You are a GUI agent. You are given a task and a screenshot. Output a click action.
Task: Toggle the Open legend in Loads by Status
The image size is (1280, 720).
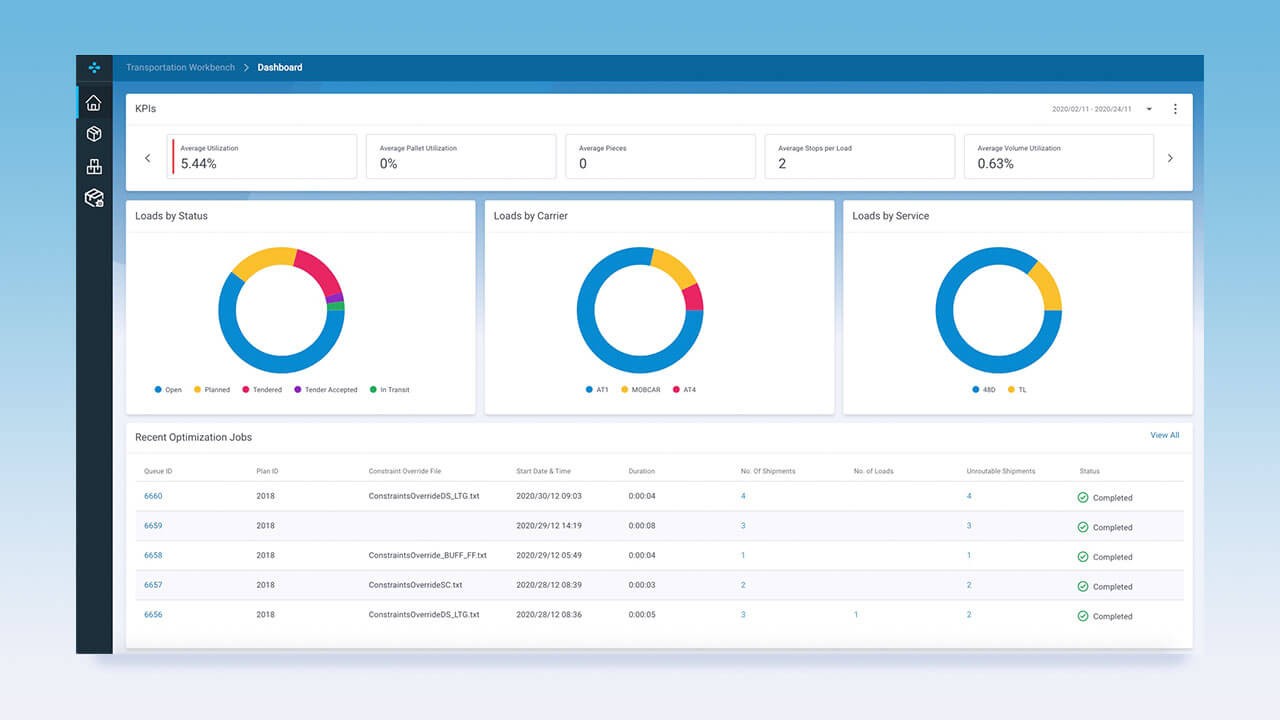pyautogui.click(x=167, y=389)
